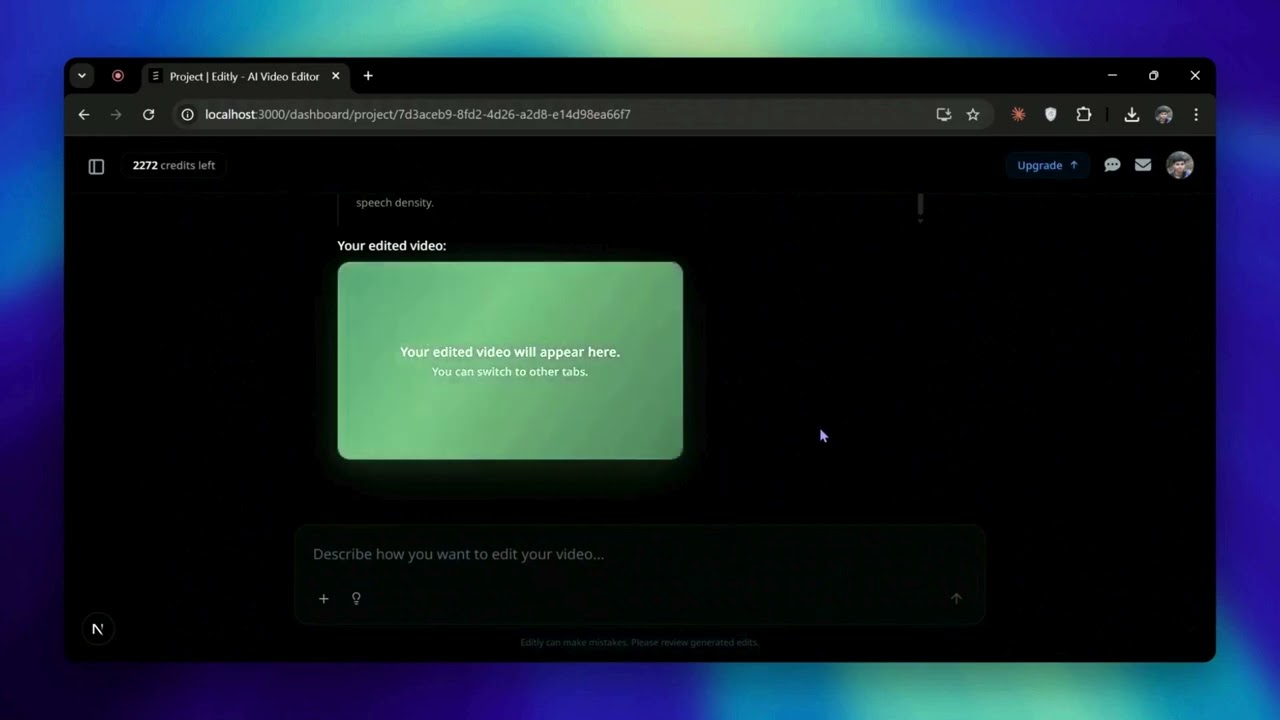
Task: Restore down the browser window
Action: click(x=1153, y=76)
